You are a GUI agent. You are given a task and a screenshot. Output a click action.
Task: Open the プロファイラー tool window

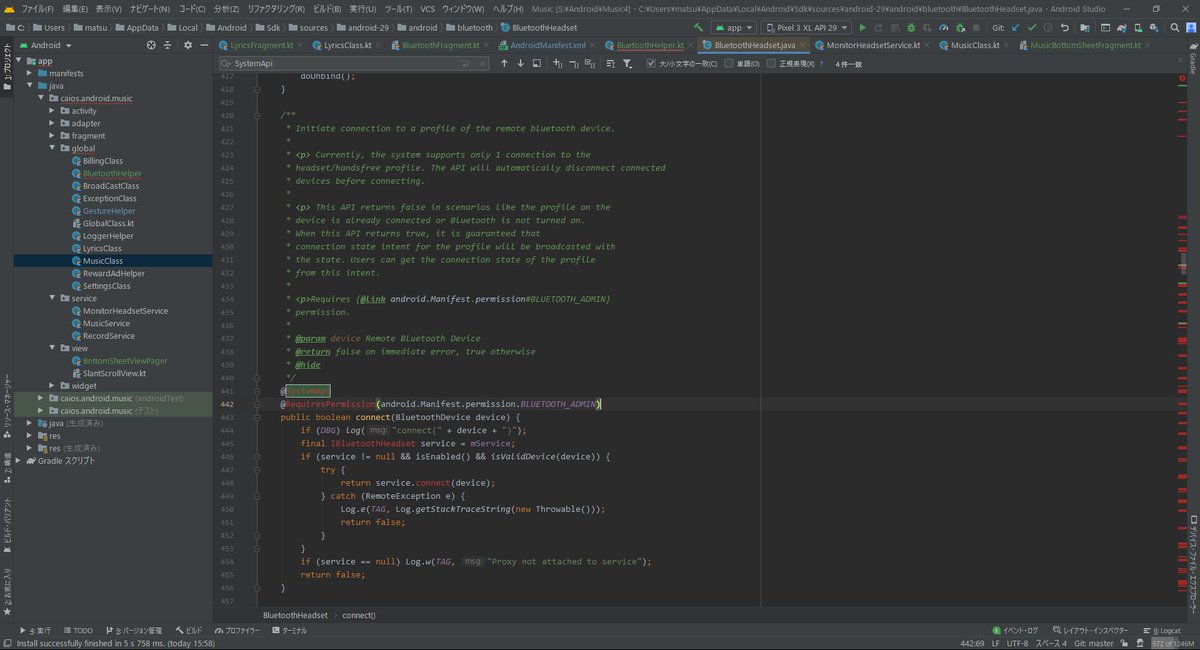coord(236,631)
